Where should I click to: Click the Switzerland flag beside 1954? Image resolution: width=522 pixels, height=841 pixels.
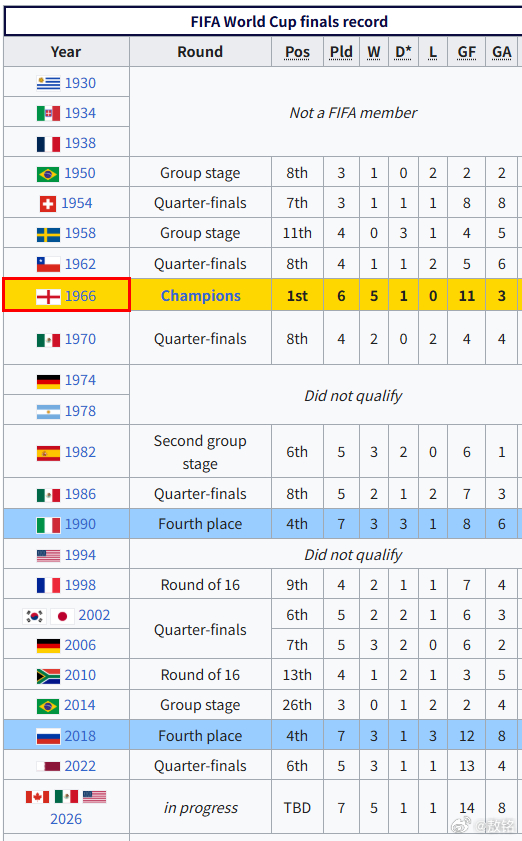coord(48,204)
